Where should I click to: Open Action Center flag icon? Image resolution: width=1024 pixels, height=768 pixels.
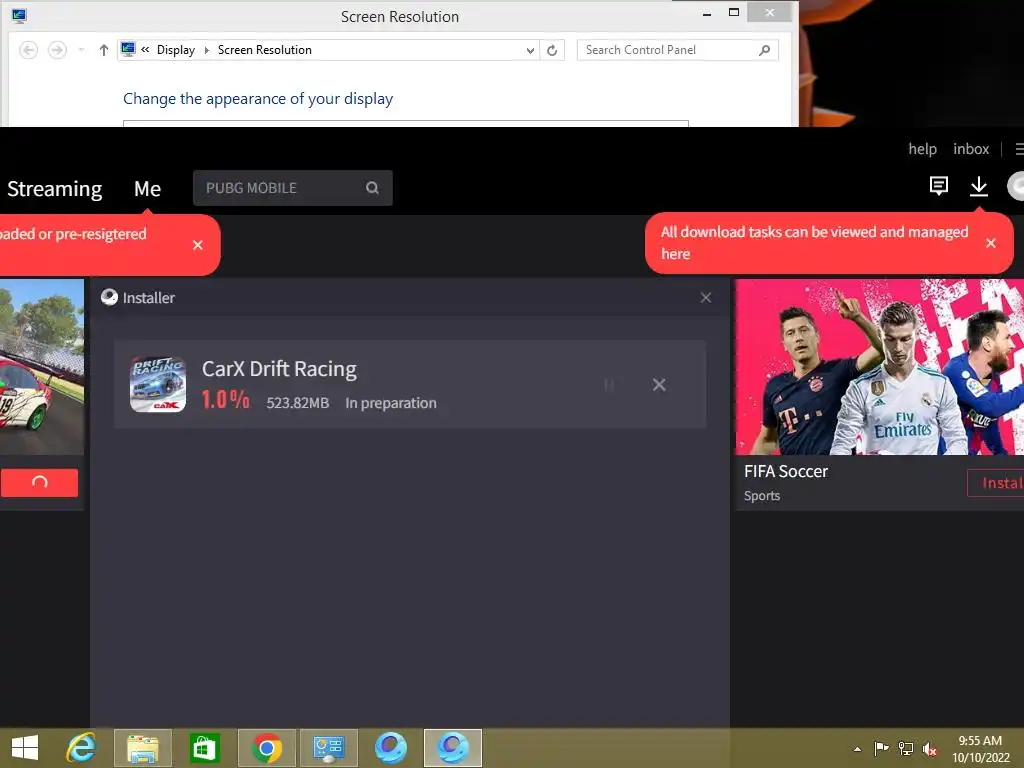pos(881,748)
